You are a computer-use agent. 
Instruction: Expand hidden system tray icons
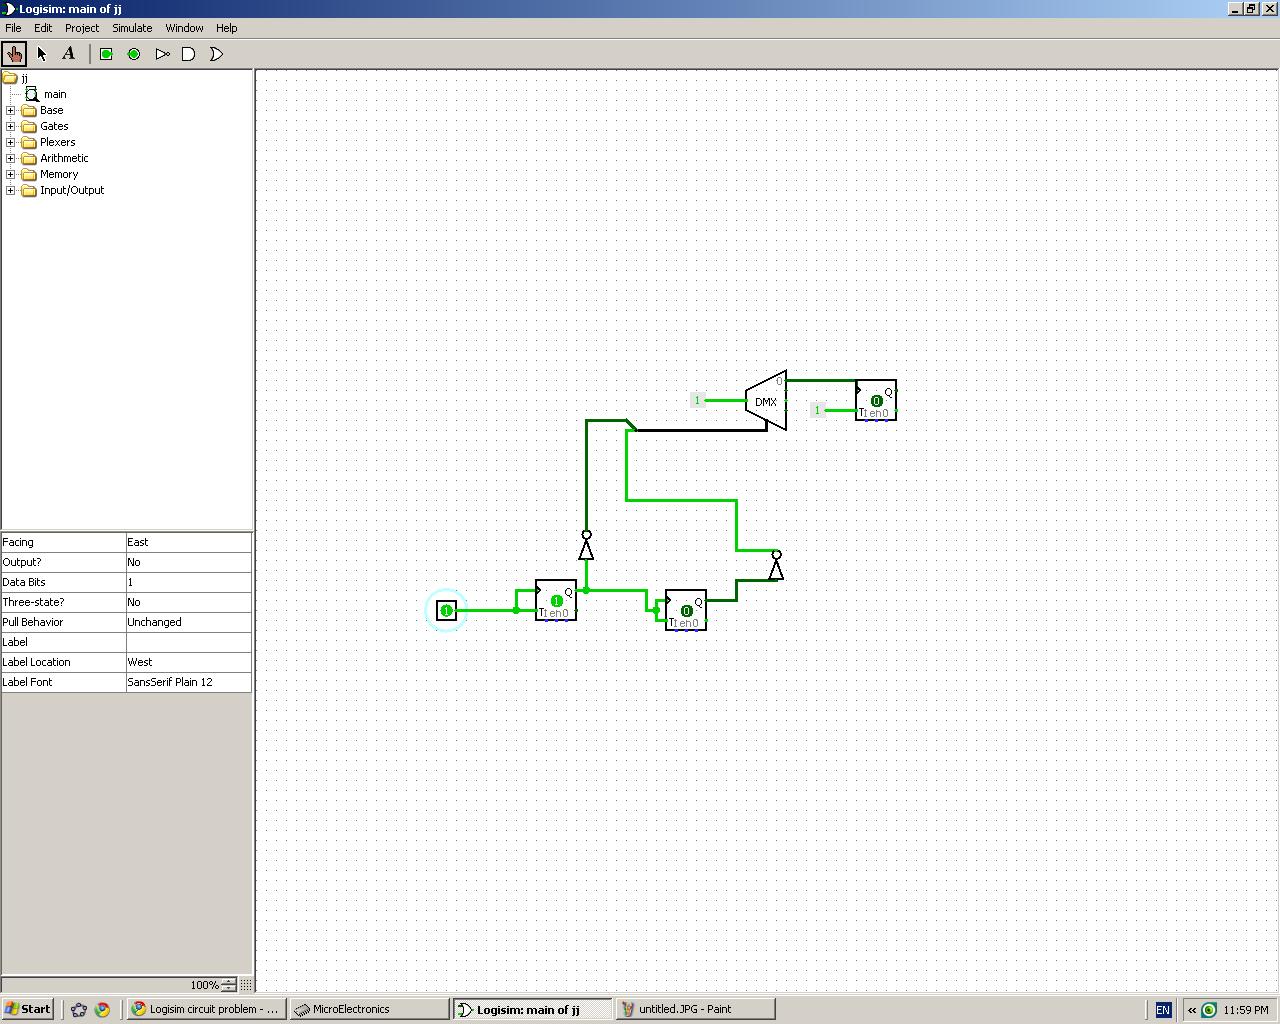pos(1192,1010)
